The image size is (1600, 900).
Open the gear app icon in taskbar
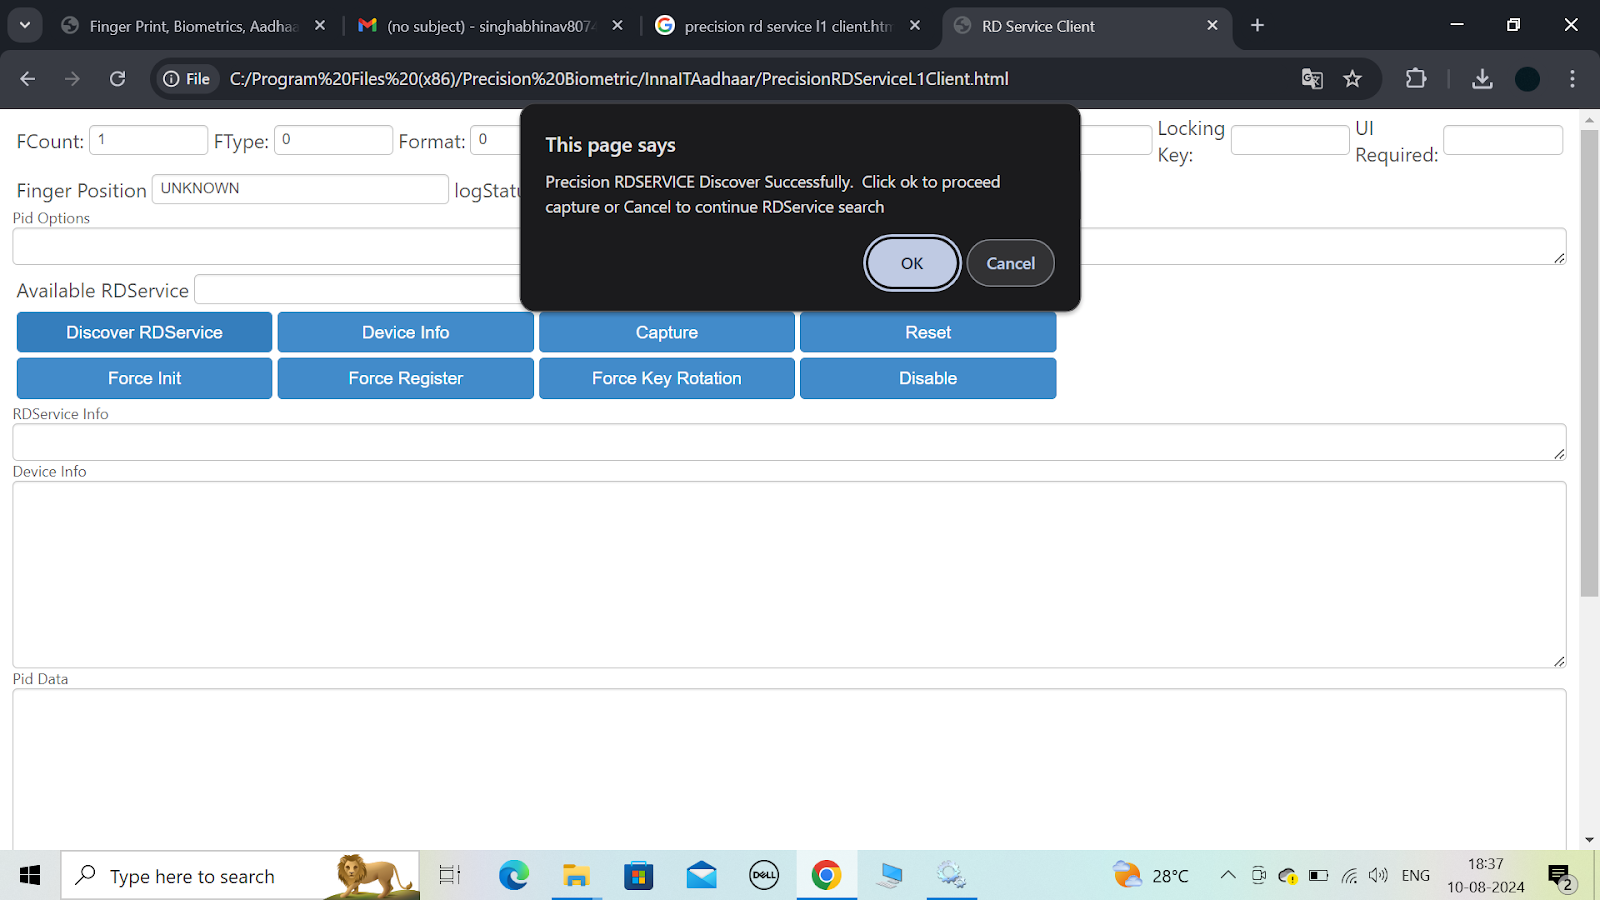click(x=951, y=876)
